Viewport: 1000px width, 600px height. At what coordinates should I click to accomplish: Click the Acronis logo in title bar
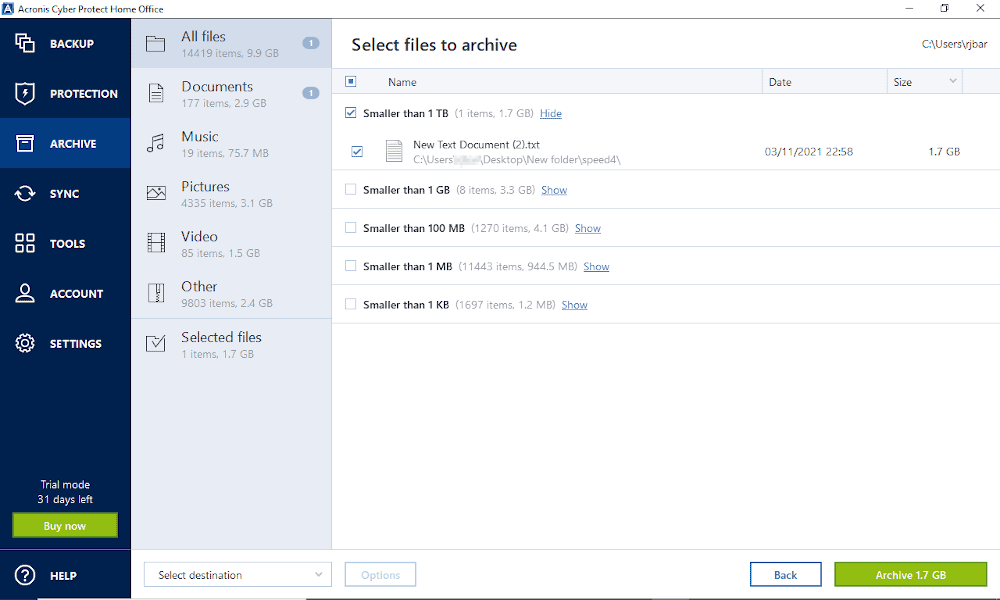coord(8,8)
